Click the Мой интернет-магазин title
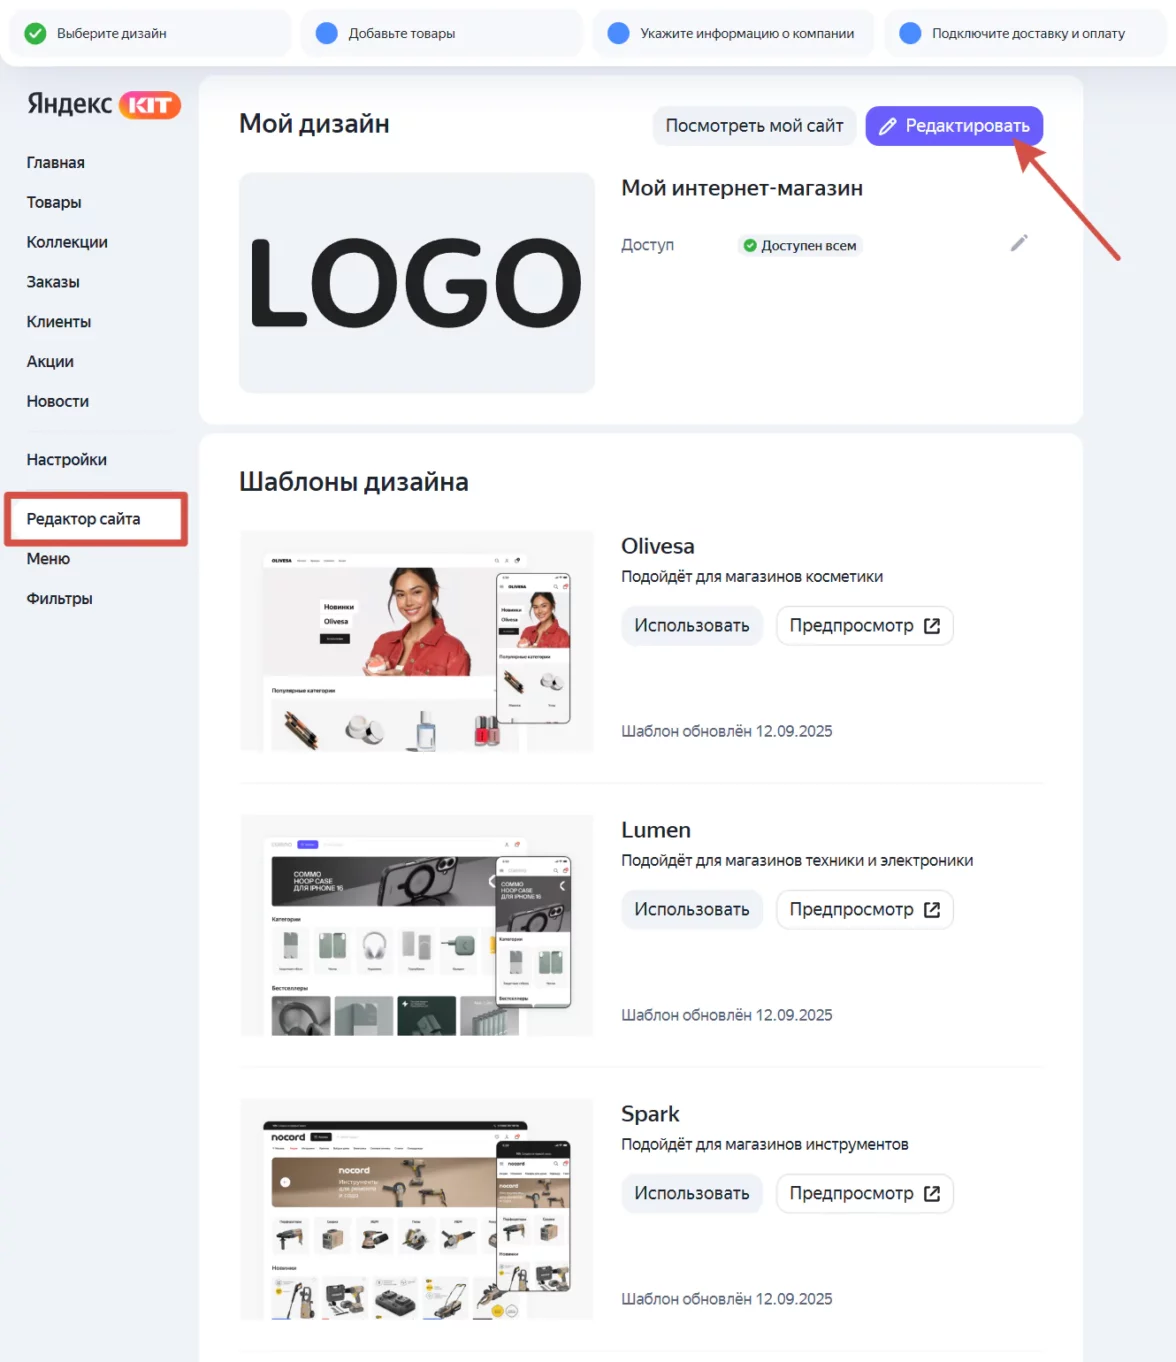The height and width of the screenshot is (1362, 1176). coord(742,189)
